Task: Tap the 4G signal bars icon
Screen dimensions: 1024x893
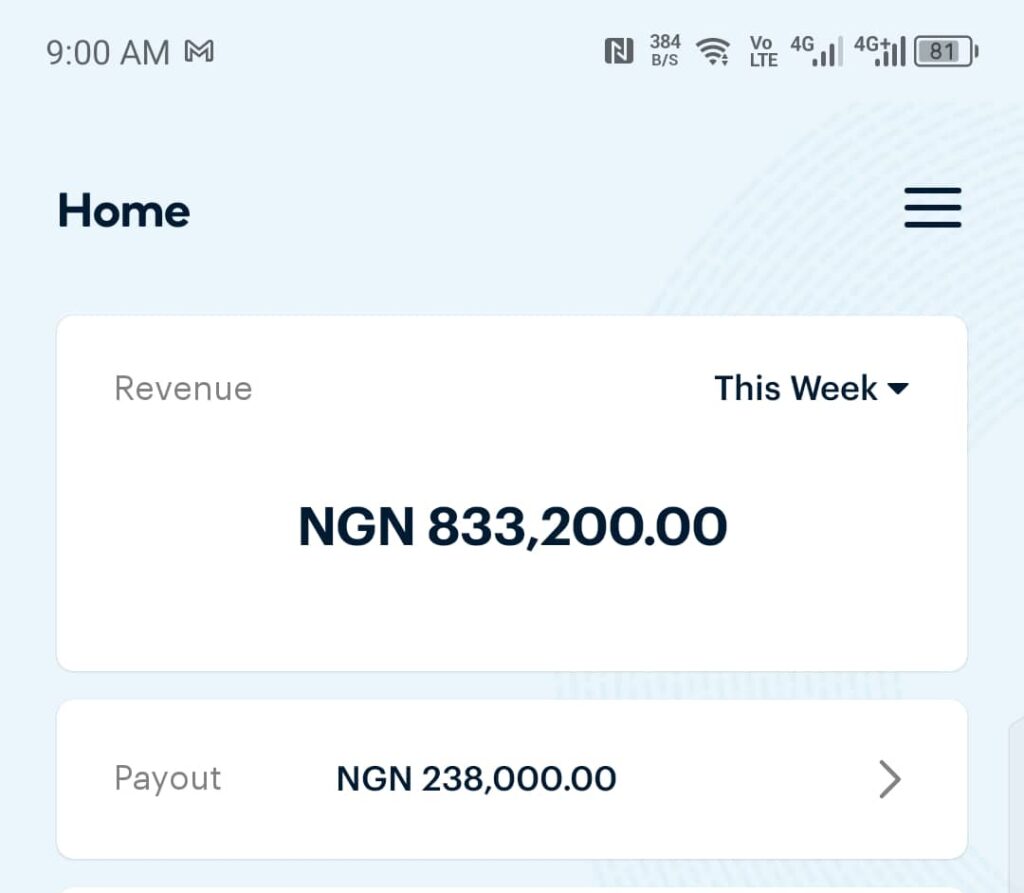Action: tap(816, 51)
